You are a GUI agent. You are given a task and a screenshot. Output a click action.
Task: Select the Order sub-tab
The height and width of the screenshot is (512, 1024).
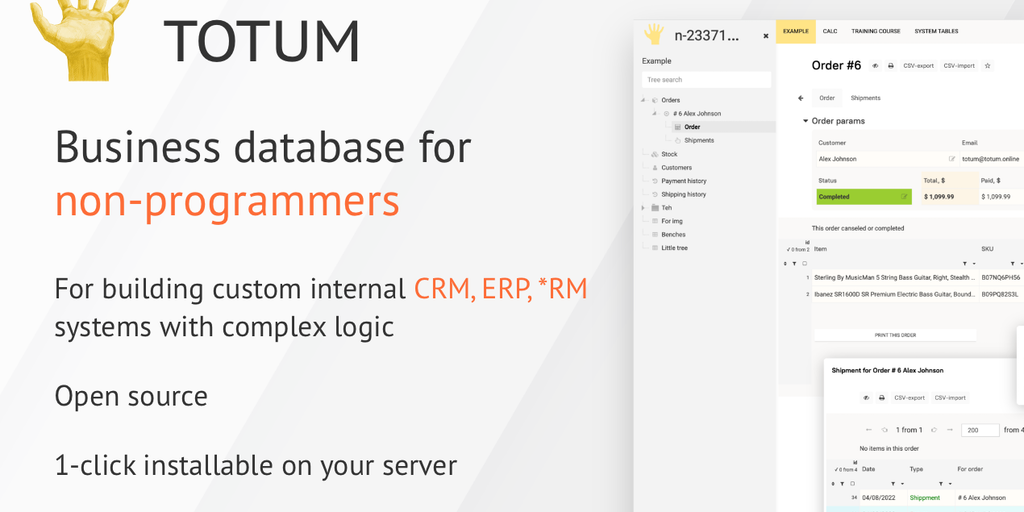click(827, 98)
